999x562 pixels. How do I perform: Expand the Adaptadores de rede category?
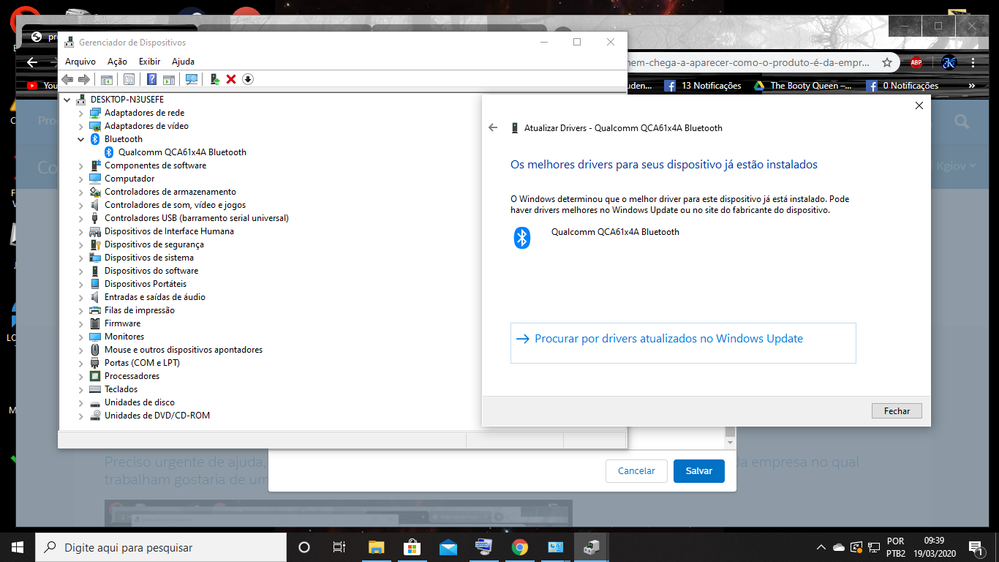click(x=81, y=113)
